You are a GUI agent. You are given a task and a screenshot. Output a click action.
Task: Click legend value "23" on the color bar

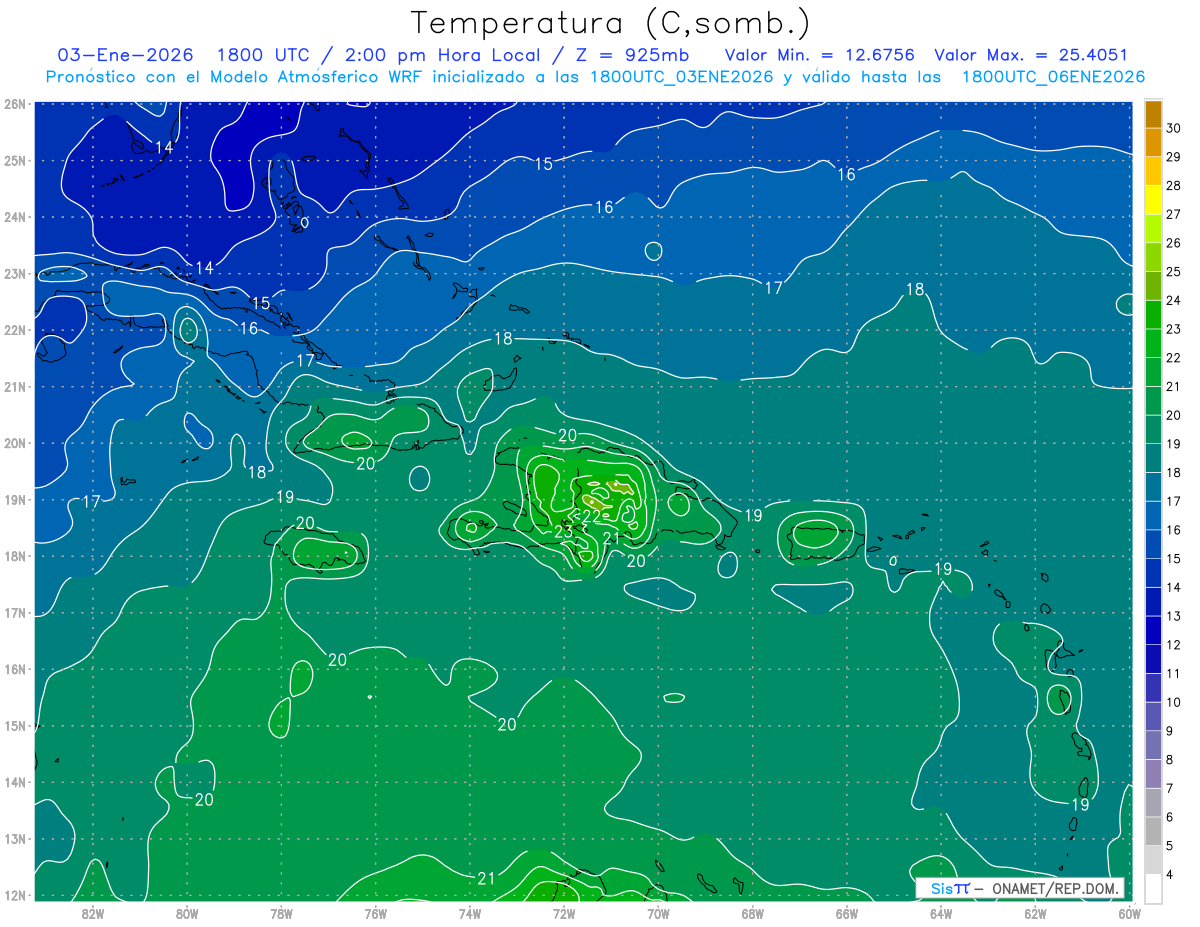tap(1173, 329)
